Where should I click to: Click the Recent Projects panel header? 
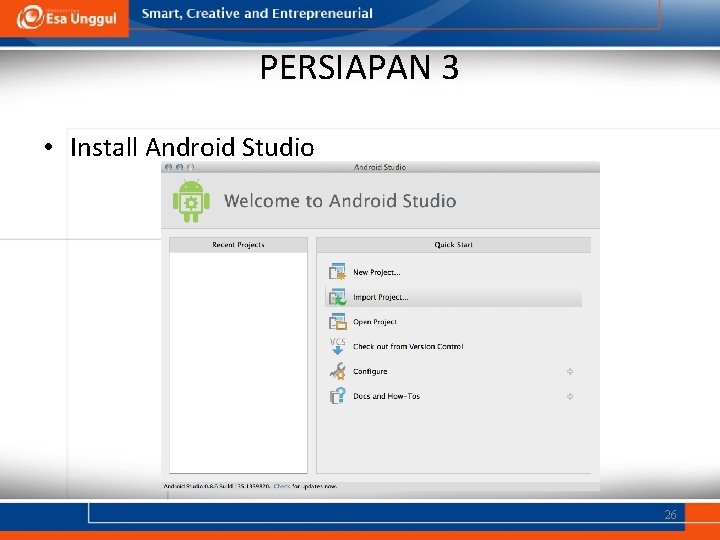click(238, 245)
